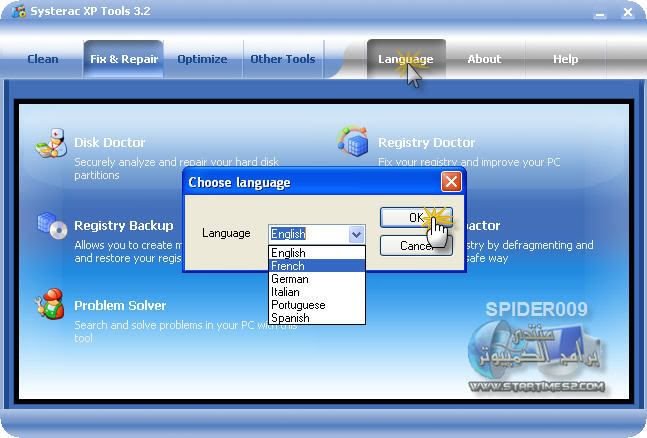Open the About menu

point(484,59)
